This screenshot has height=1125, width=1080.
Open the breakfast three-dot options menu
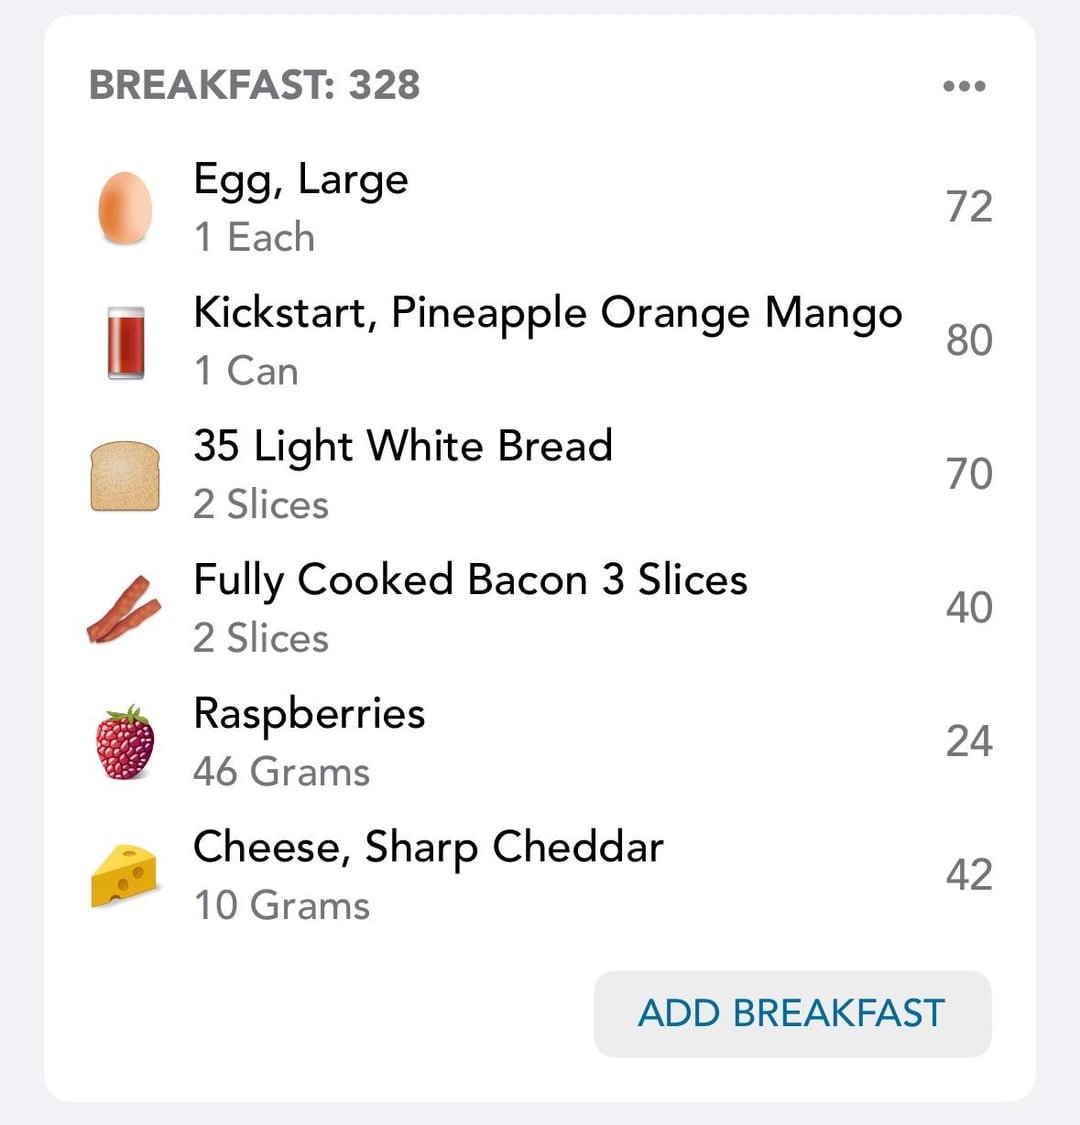(964, 86)
